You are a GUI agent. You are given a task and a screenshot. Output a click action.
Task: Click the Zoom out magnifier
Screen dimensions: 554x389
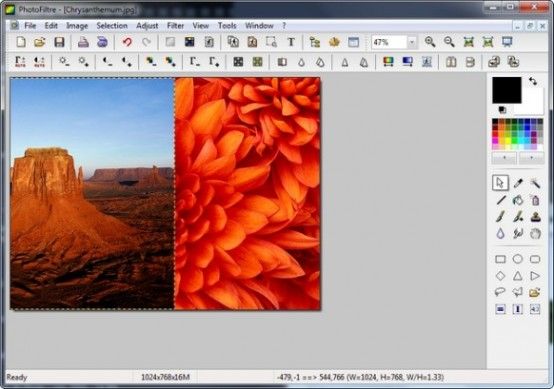pyautogui.click(x=449, y=42)
